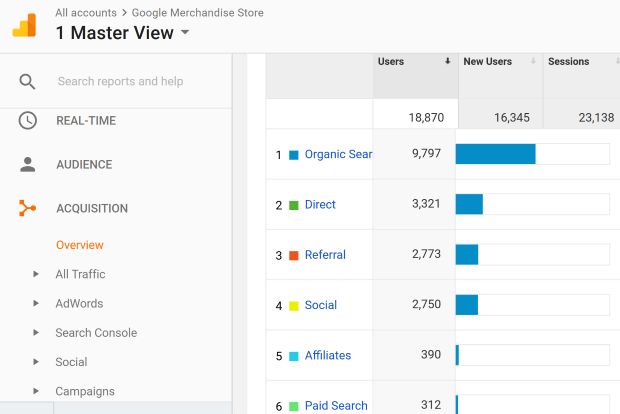Viewport: 620px width, 414px height.
Task: Open the AUDIENCE reports menu
Action: pyautogui.click(x=84, y=164)
